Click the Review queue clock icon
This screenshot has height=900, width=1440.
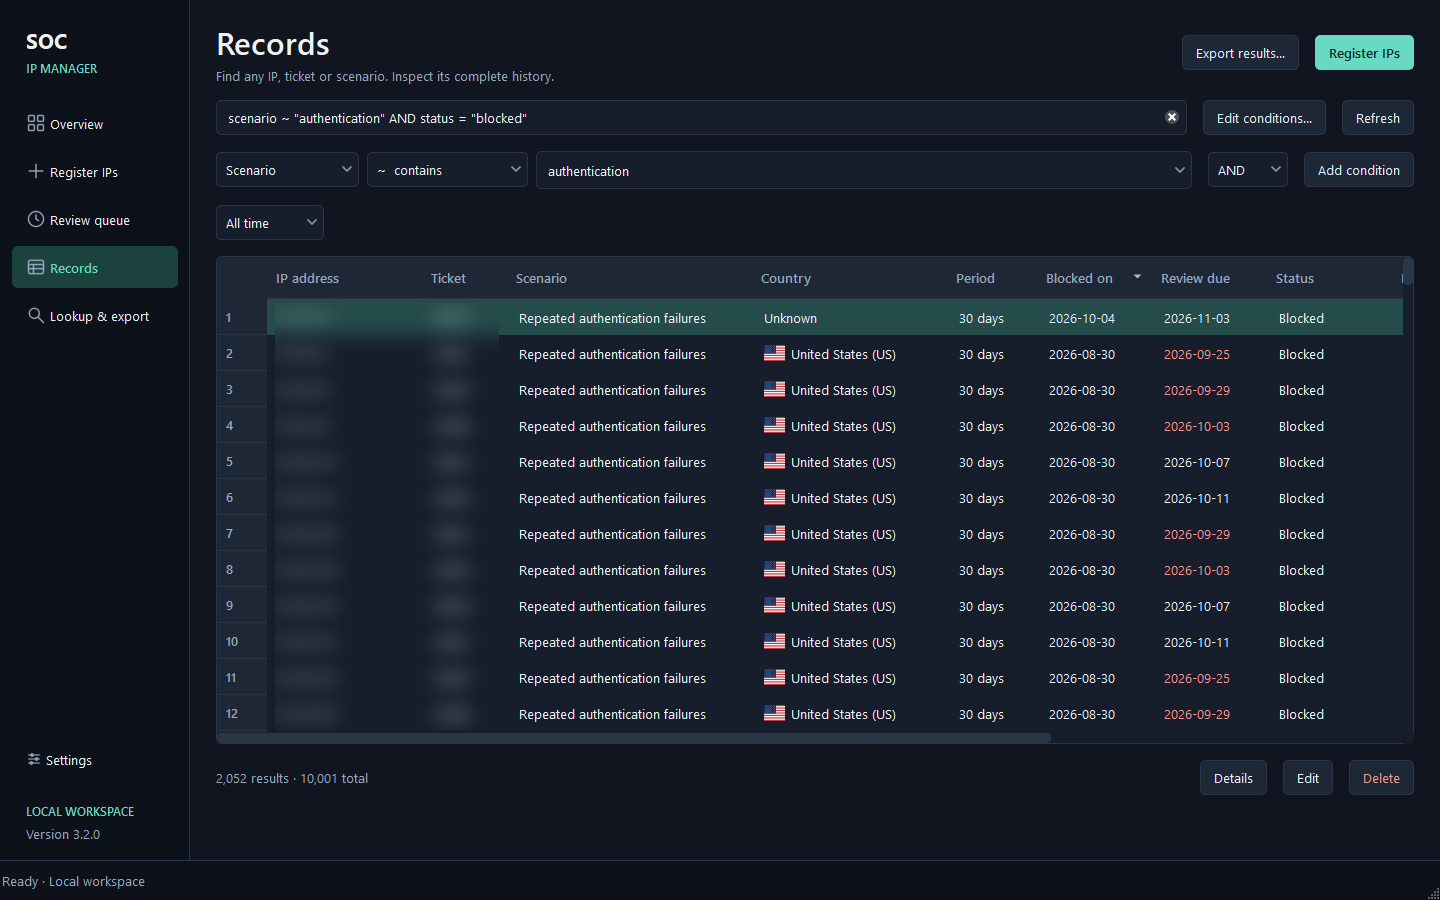[x=36, y=219]
